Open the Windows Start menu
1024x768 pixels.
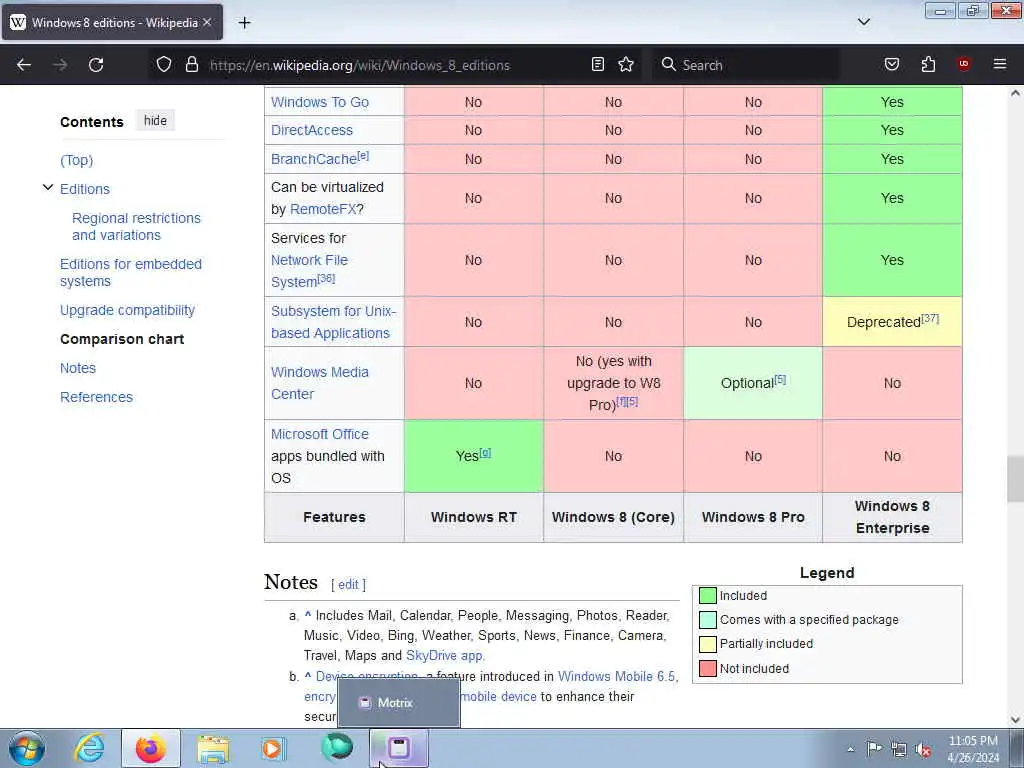click(27, 748)
